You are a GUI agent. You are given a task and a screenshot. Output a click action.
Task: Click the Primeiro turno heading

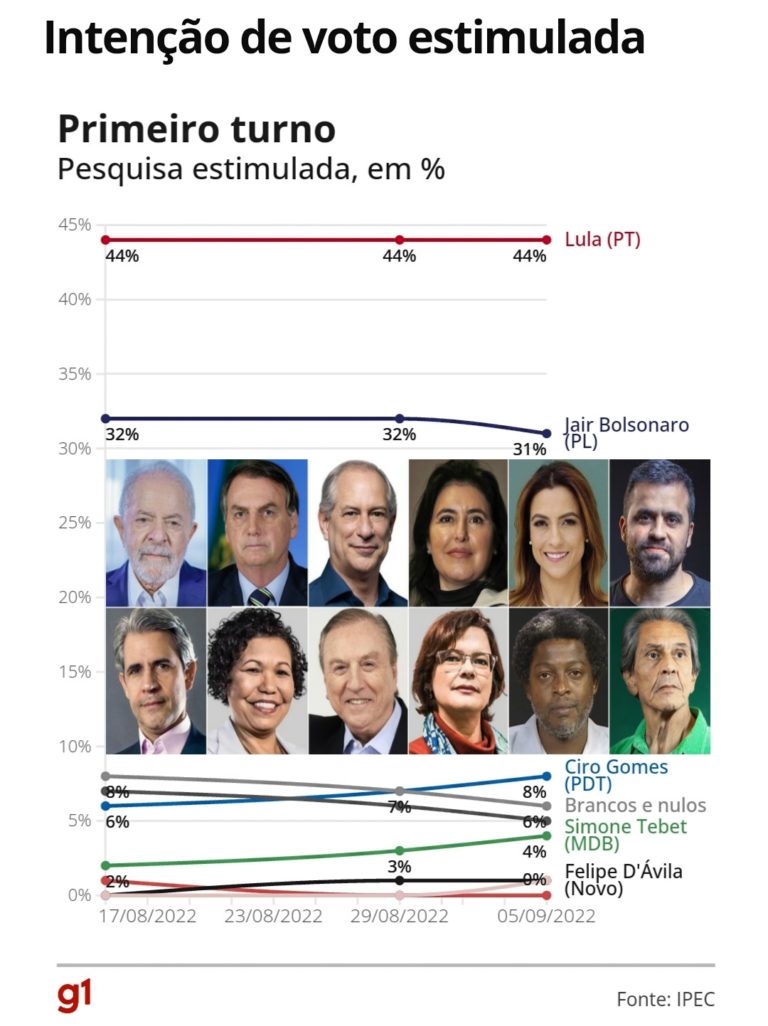(x=196, y=130)
